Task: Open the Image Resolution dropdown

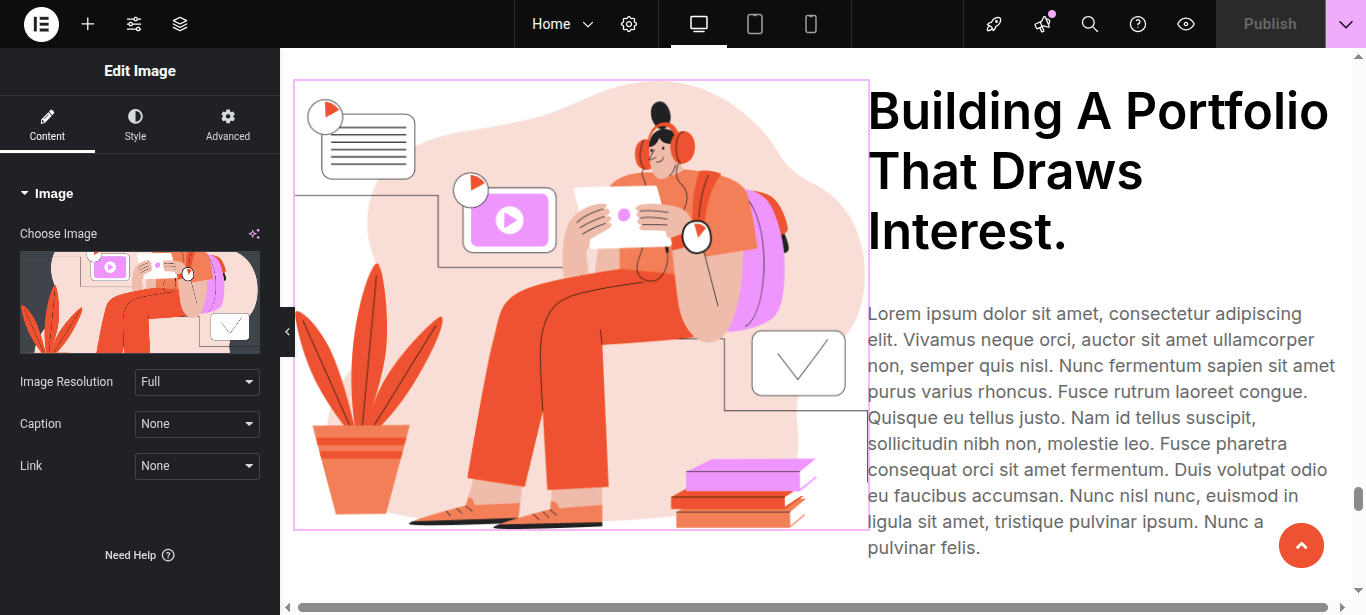Action: pyautogui.click(x=197, y=382)
